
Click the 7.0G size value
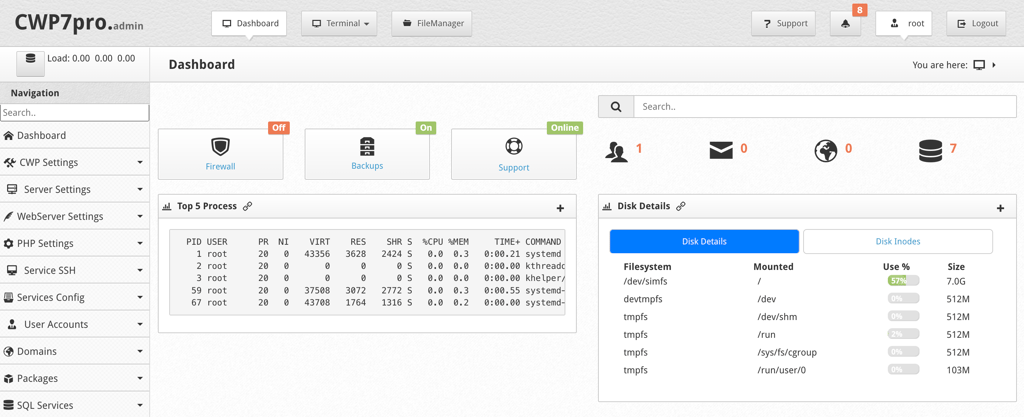coord(956,281)
